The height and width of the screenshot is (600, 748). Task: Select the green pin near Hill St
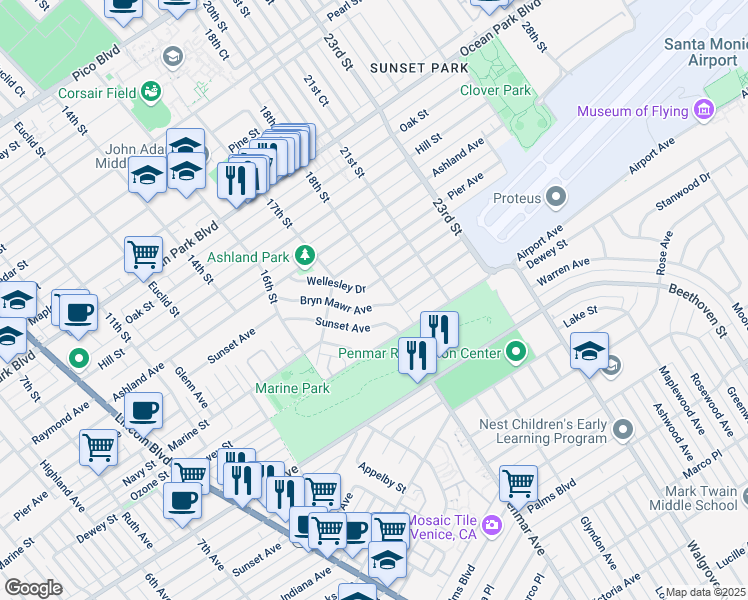[79, 358]
